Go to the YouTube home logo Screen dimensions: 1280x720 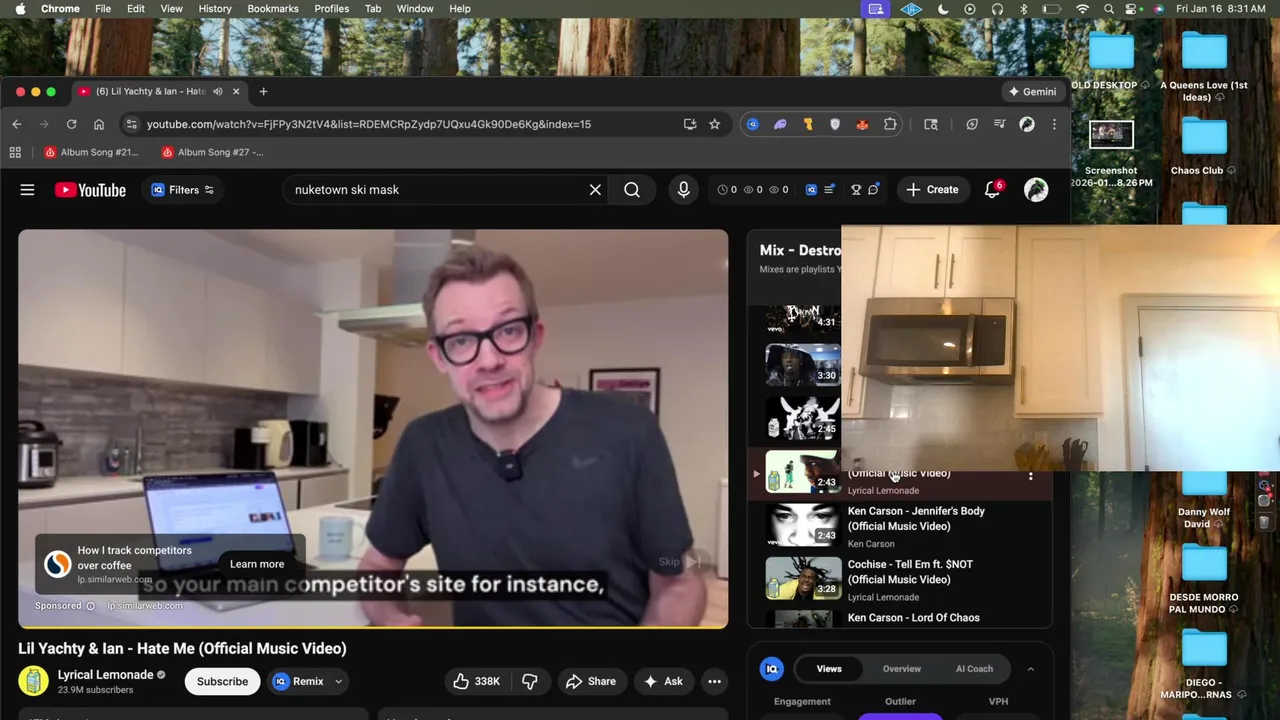point(90,190)
